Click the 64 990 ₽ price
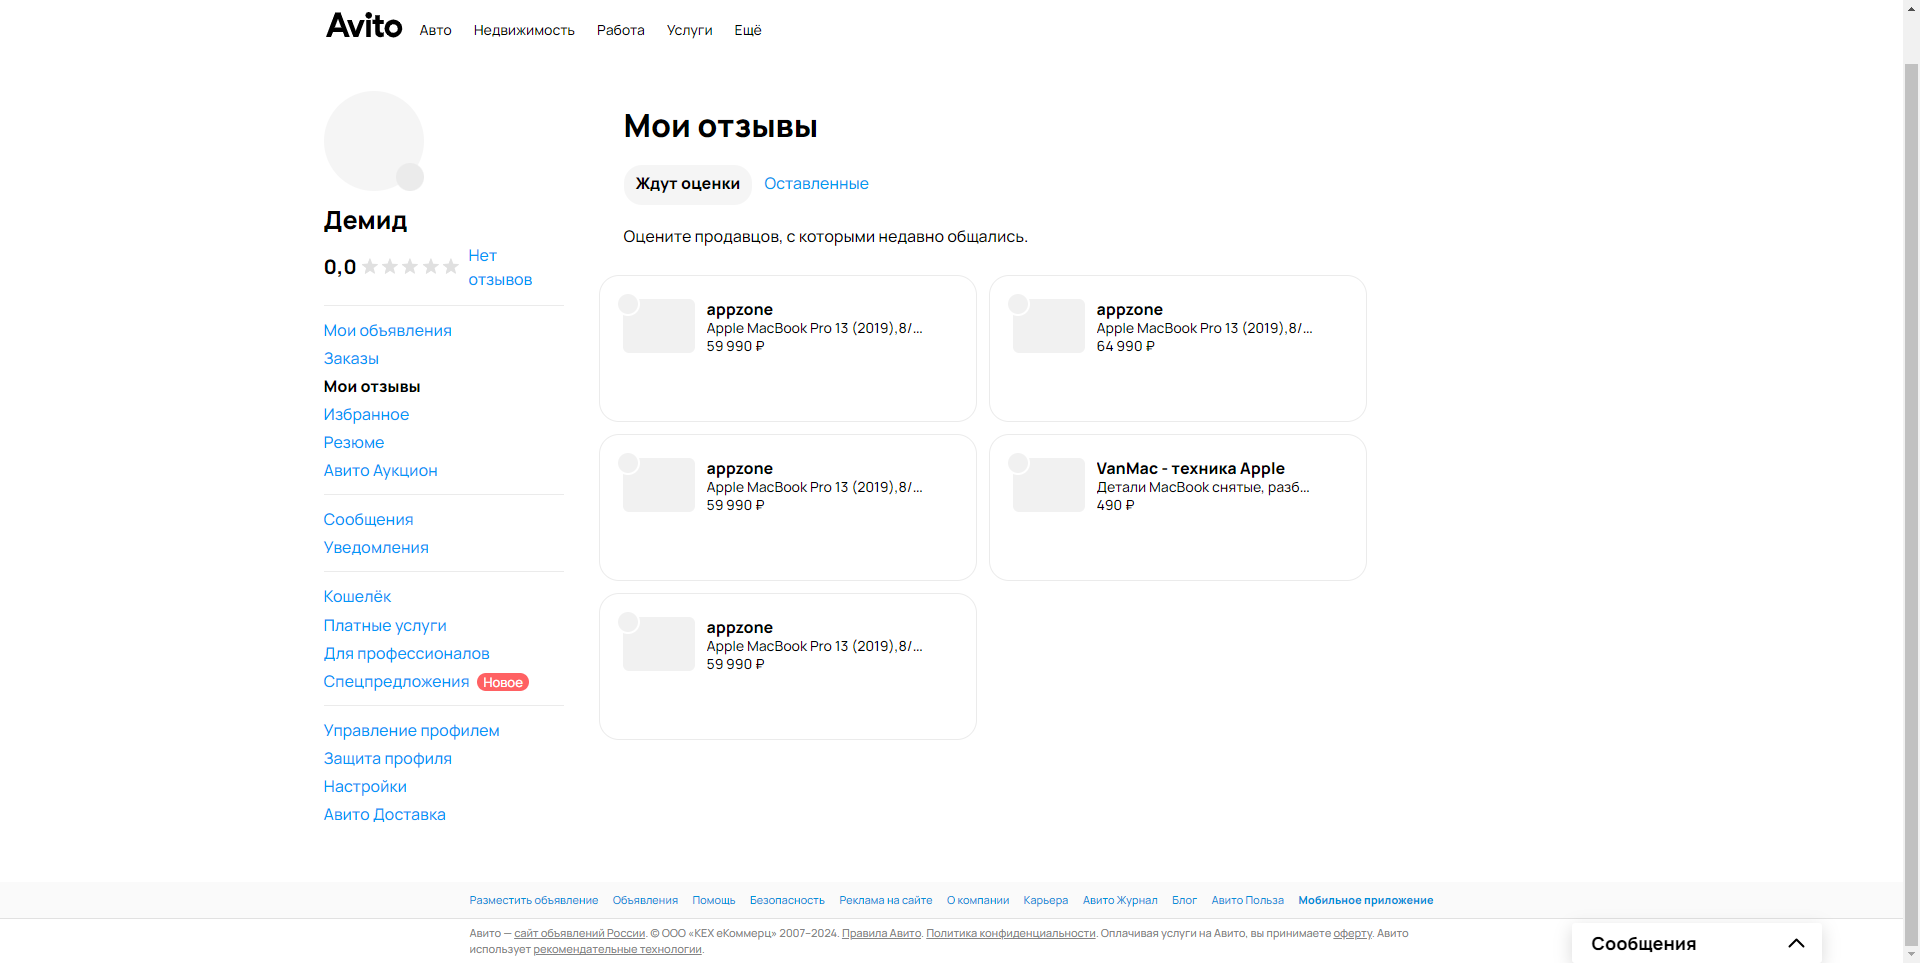Screen dimensions: 1920x963 coord(1125,347)
